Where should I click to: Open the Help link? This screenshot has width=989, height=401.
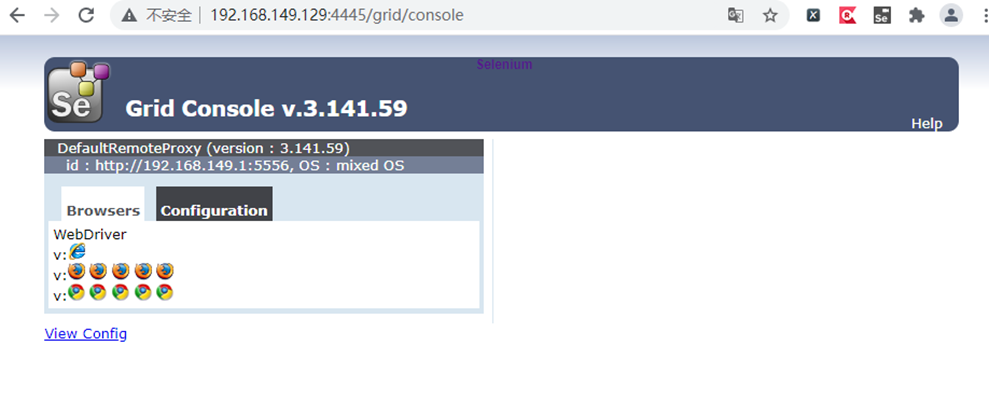(927, 124)
